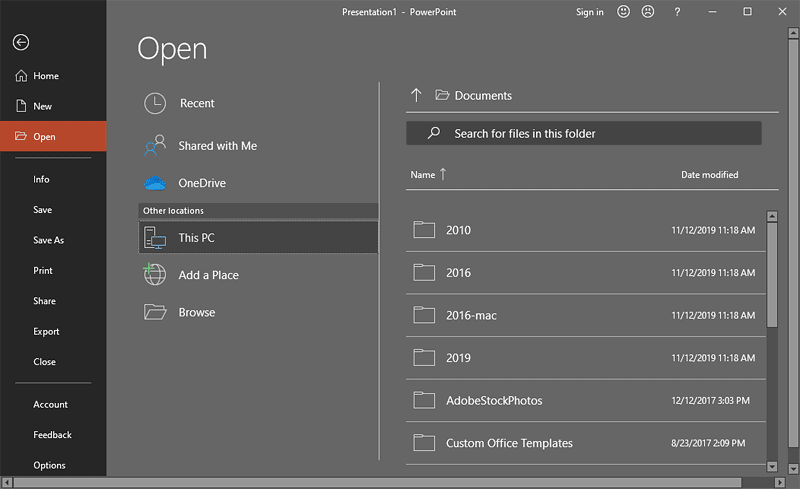Click the Sign in link
The width and height of the screenshot is (800, 489).
(x=589, y=12)
